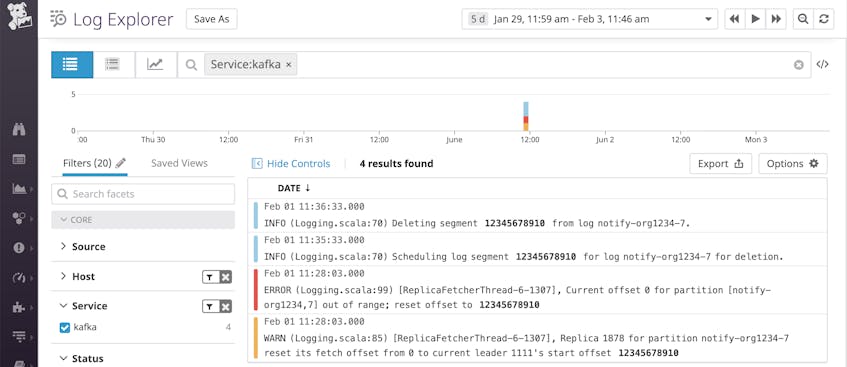Click the Export button
The image size is (847, 367).
(x=721, y=164)
